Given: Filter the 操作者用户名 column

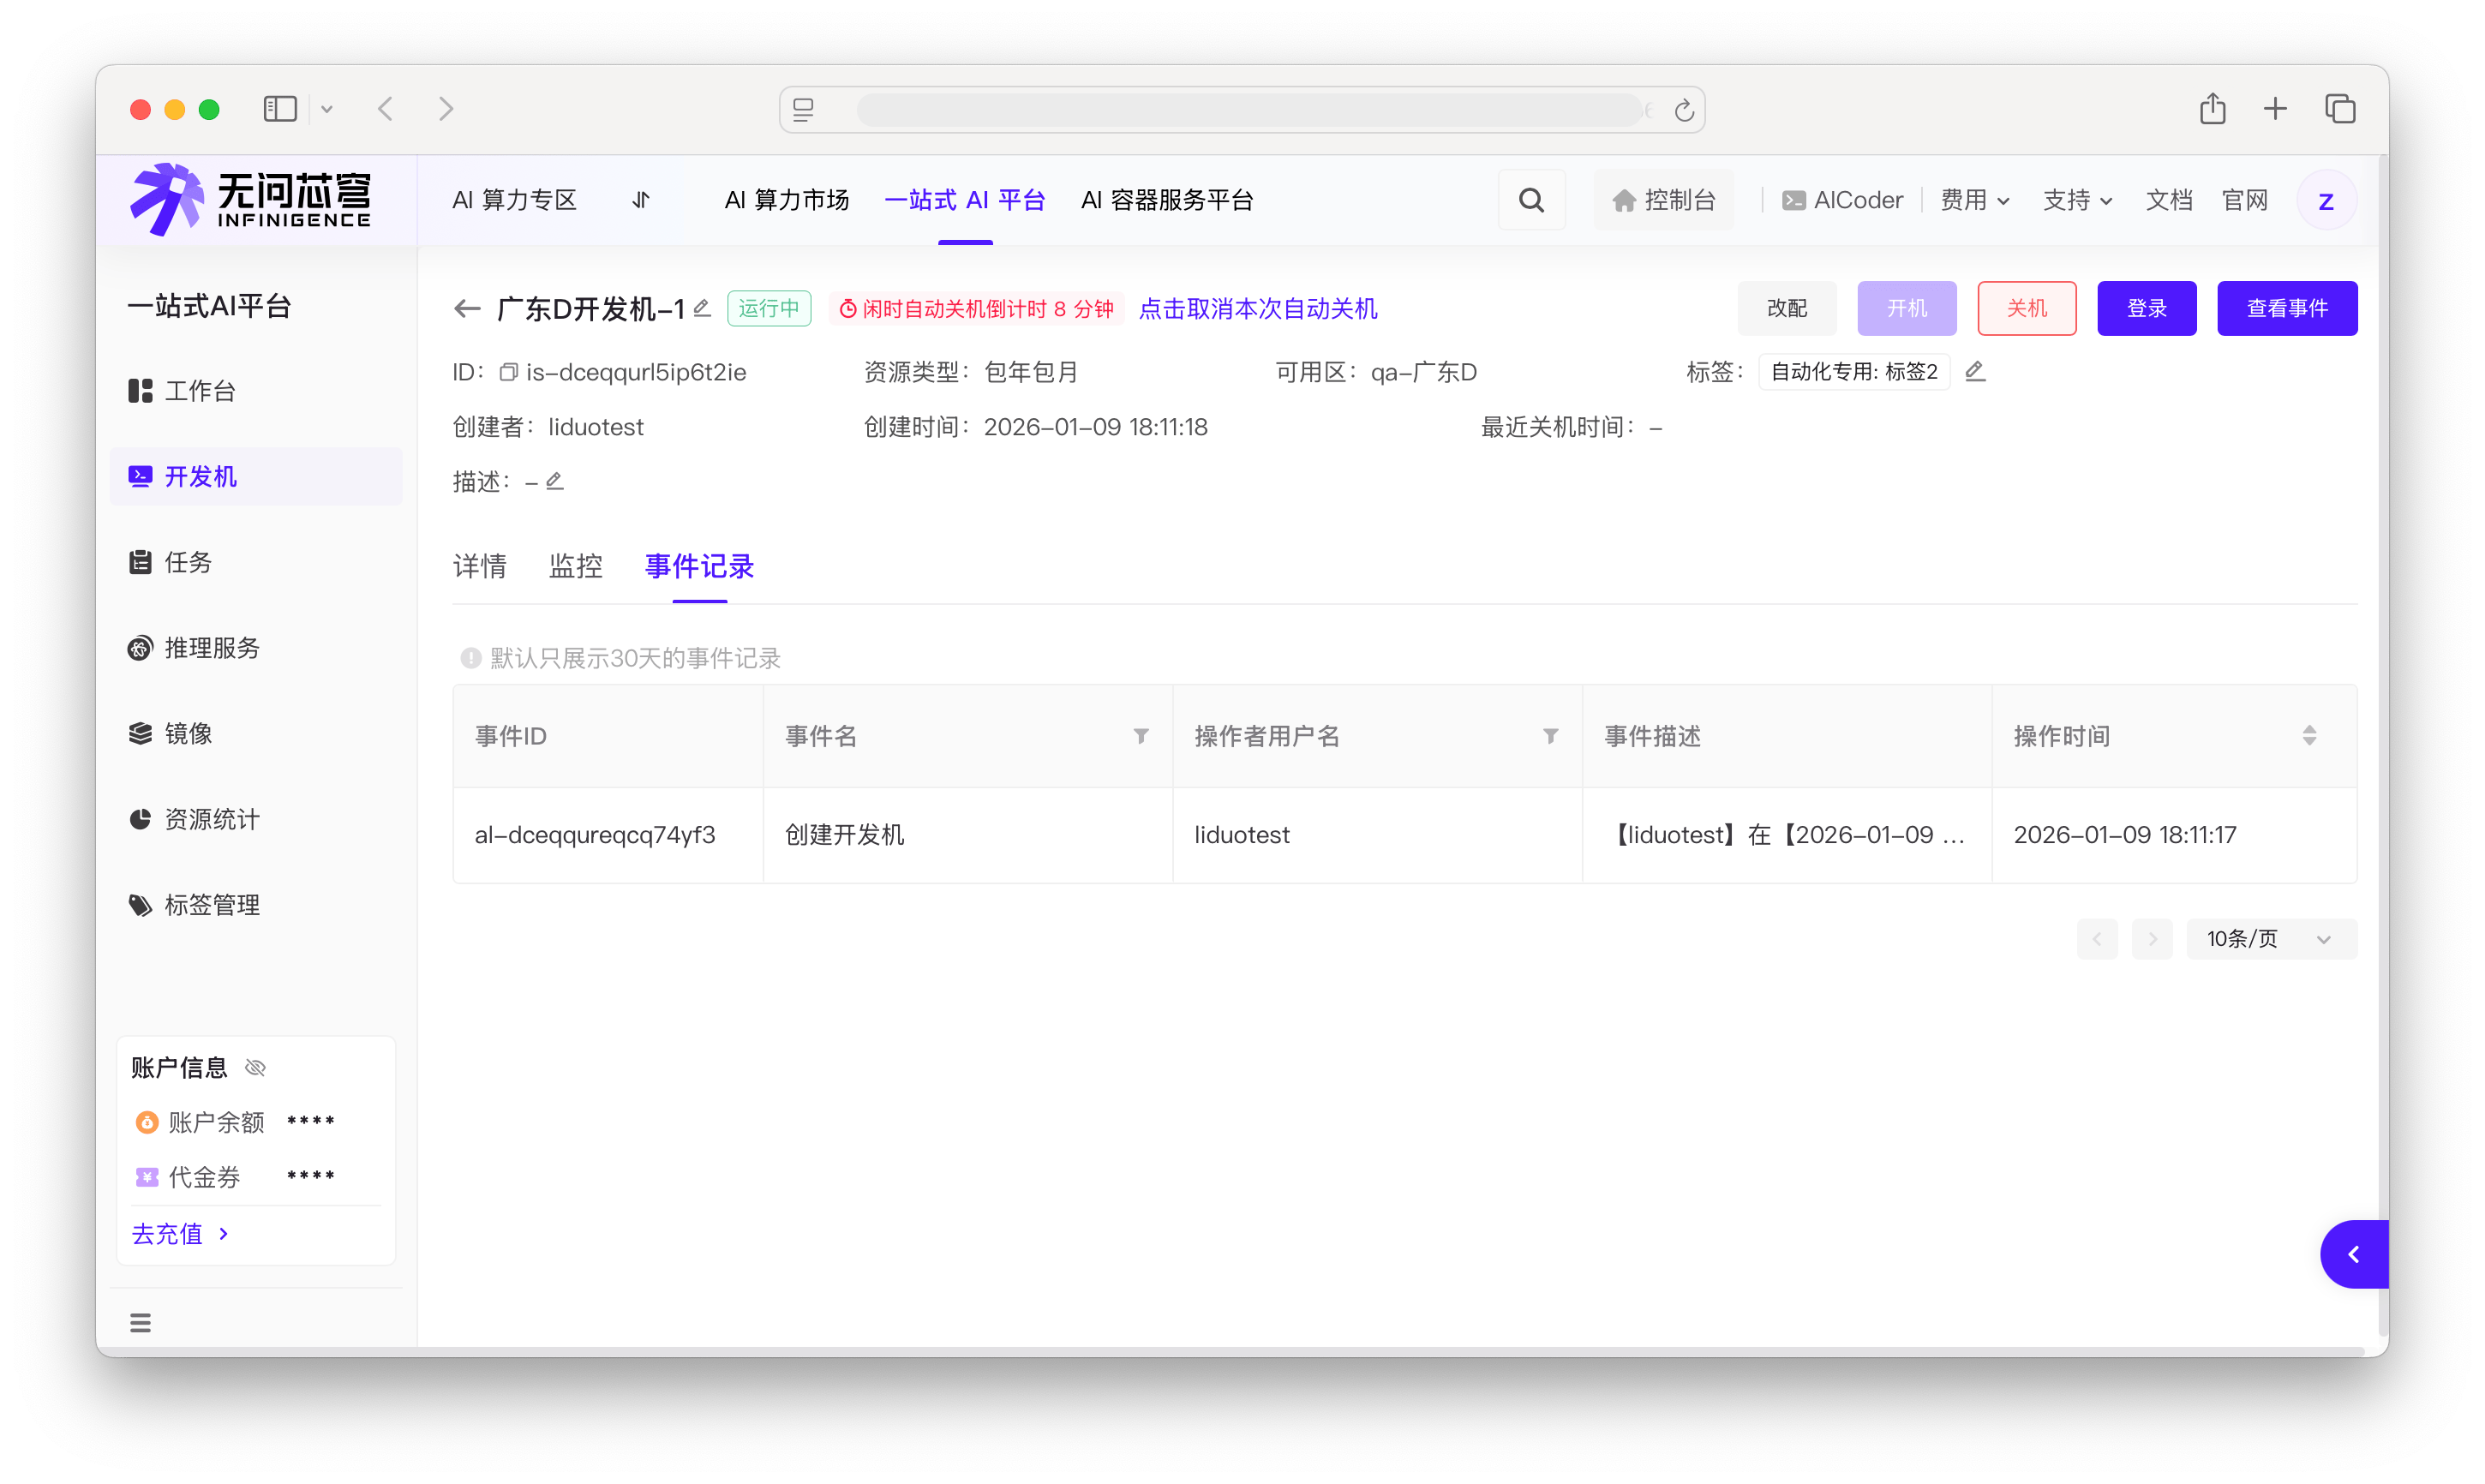Looking at the screenshot, I should 1550,736.
